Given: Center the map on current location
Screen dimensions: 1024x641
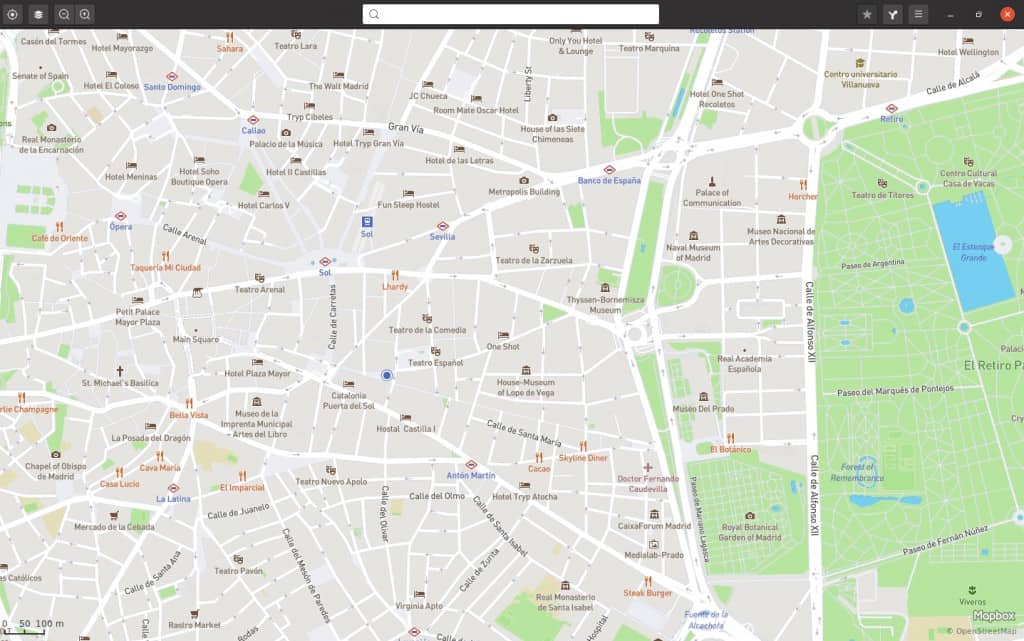Looking at the screenshot, I should [x=12, y=14].
